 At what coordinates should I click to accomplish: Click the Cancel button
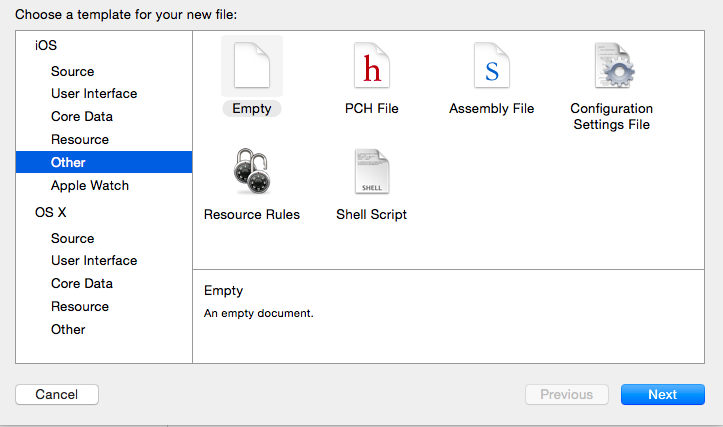(x=57, y=395)
